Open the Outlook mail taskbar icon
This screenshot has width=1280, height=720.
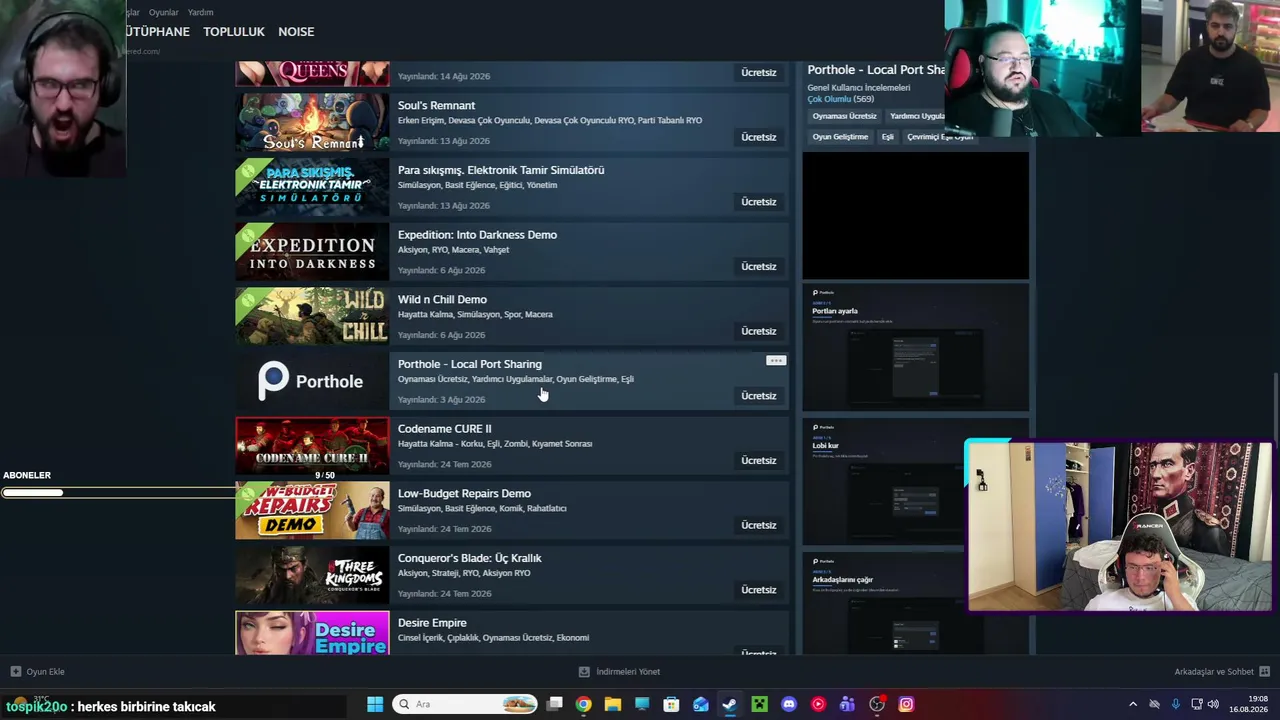[x=700, y=704]
